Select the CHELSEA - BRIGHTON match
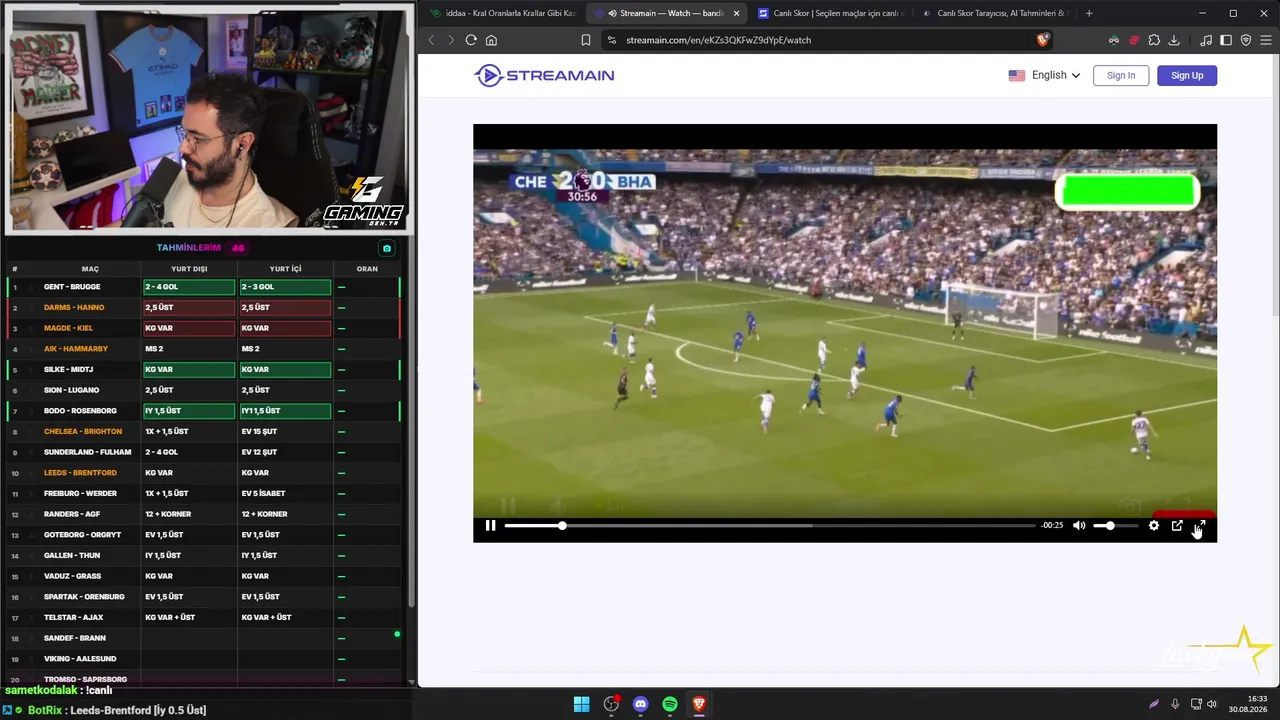The height and width of the screenshot is (720, 1280). pyautogui.click(x=83, y=431)
